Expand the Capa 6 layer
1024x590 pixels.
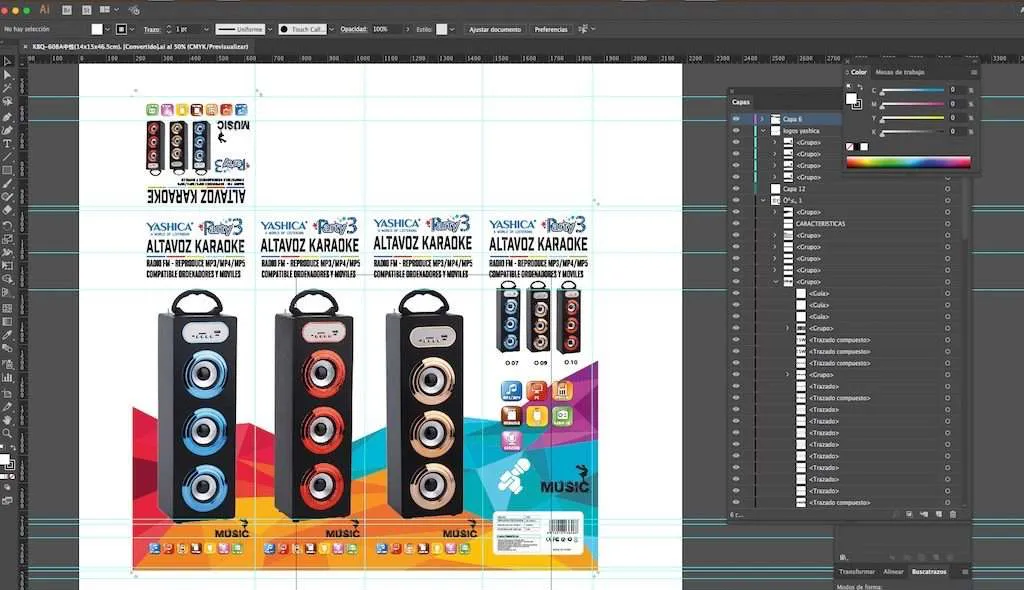click(x=762, y=119)
